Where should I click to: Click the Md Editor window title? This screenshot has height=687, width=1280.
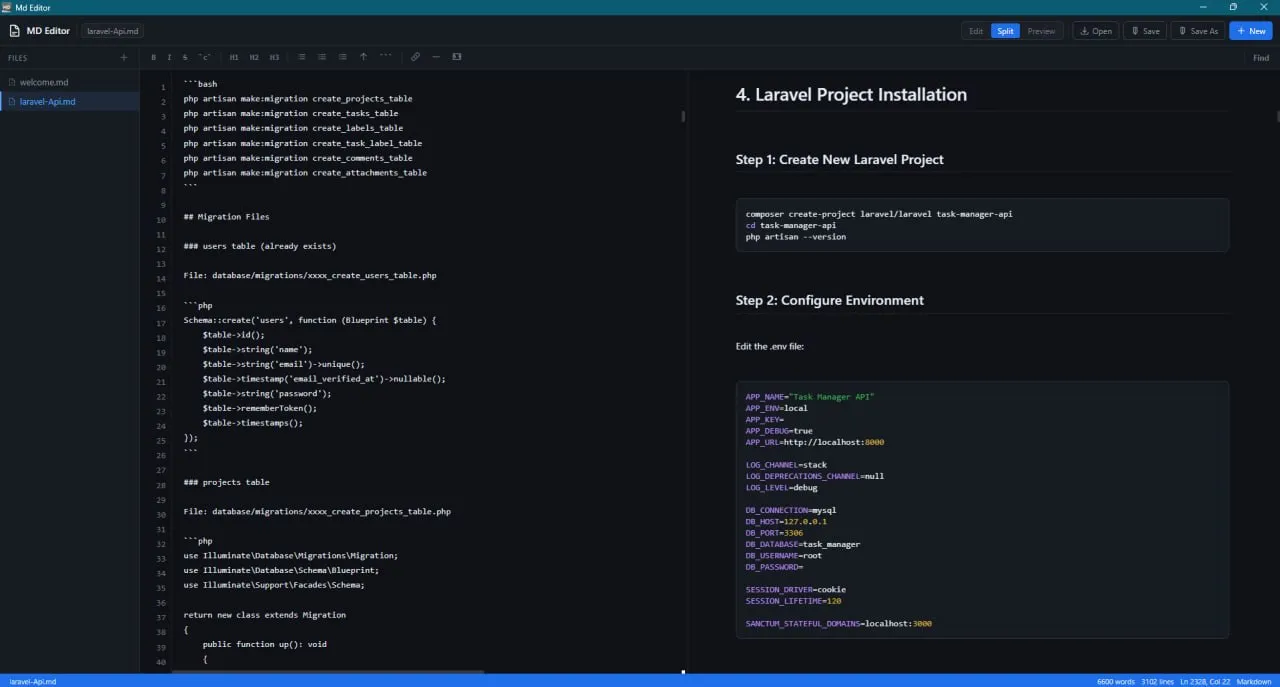pos(34,7)
